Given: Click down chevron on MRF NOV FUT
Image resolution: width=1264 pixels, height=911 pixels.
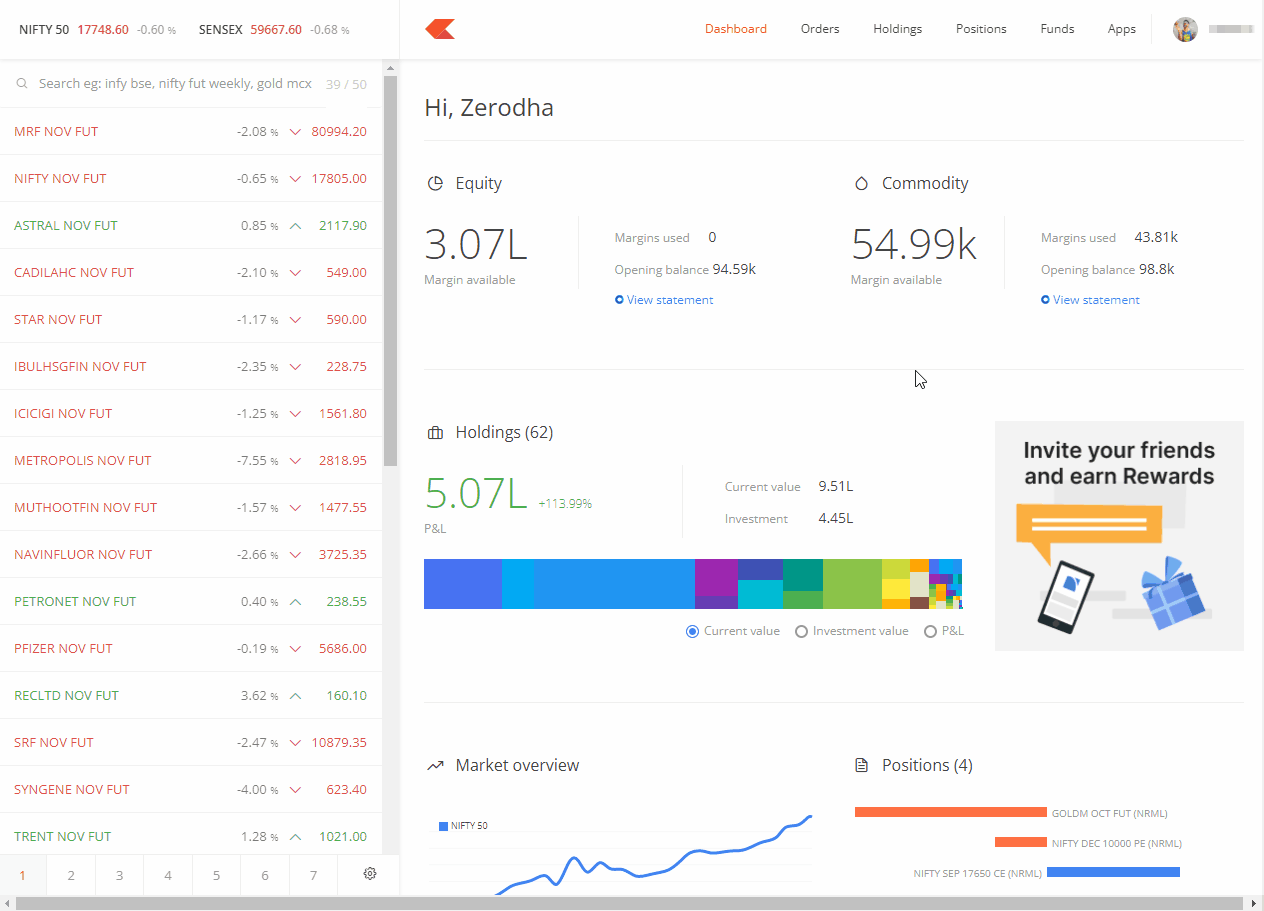Looking at the screenshot, I should pyautogui.click(x=295, y=132).
